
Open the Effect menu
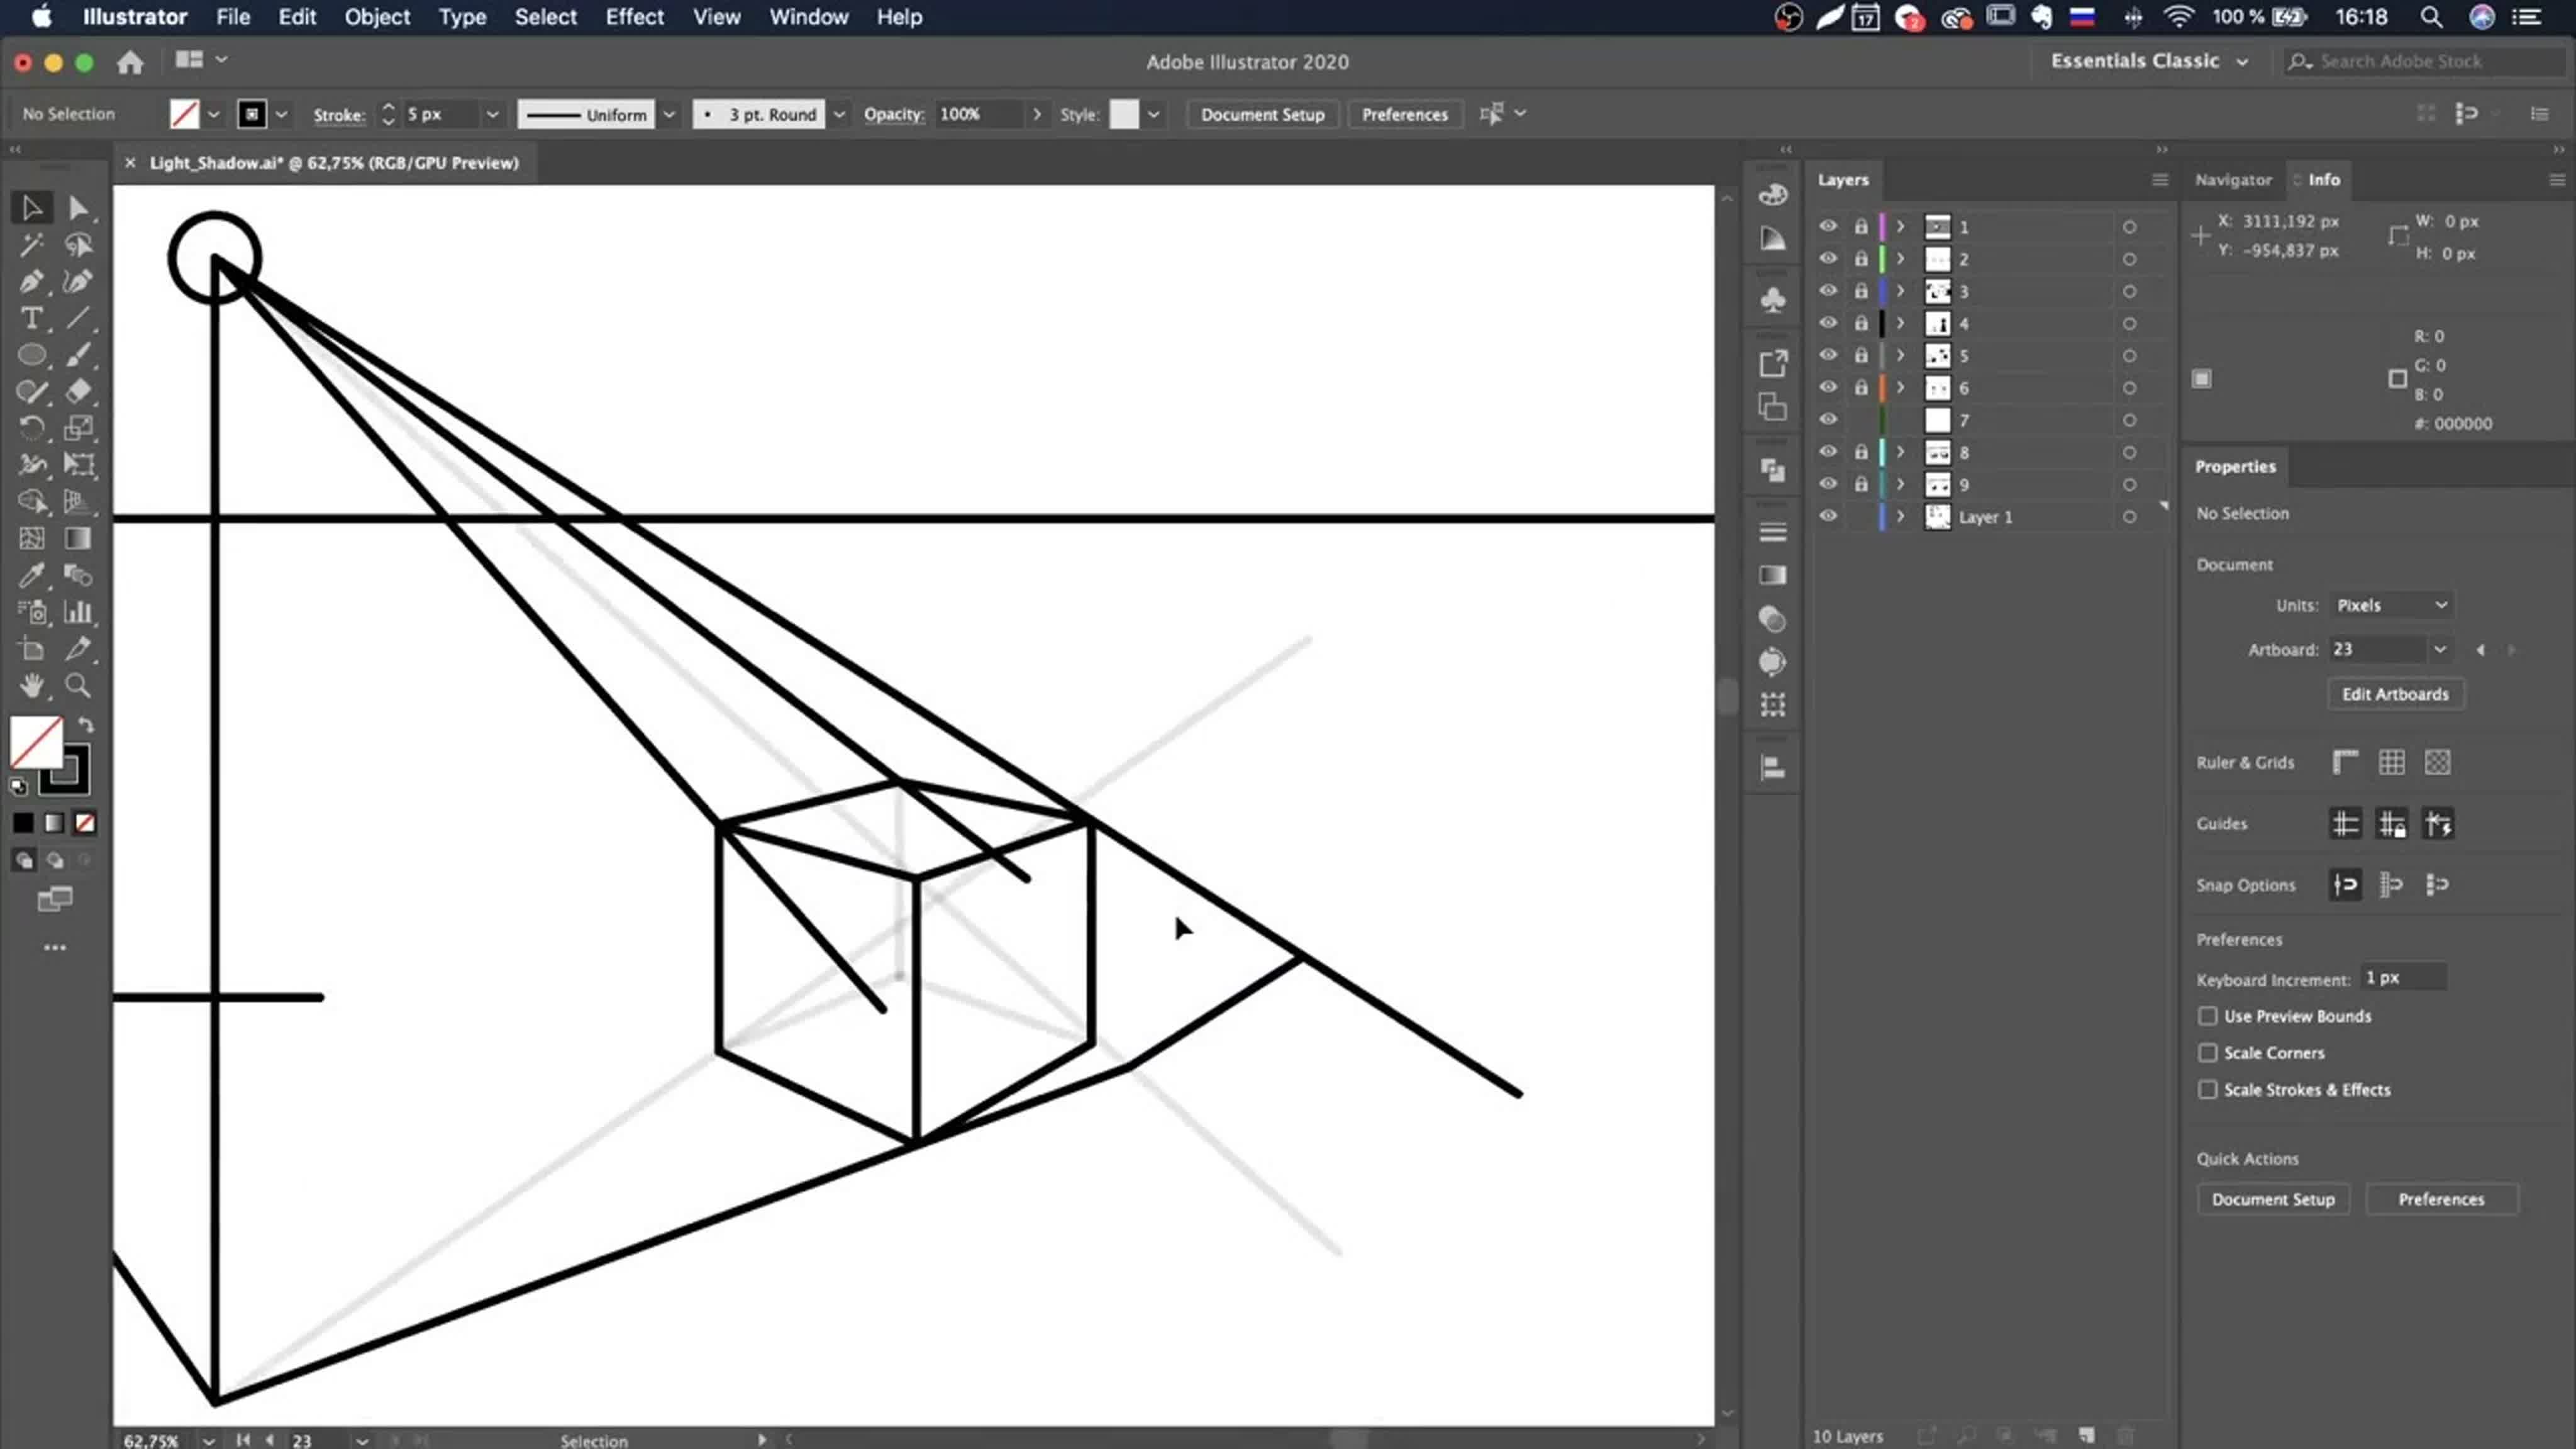coord(634,17)
